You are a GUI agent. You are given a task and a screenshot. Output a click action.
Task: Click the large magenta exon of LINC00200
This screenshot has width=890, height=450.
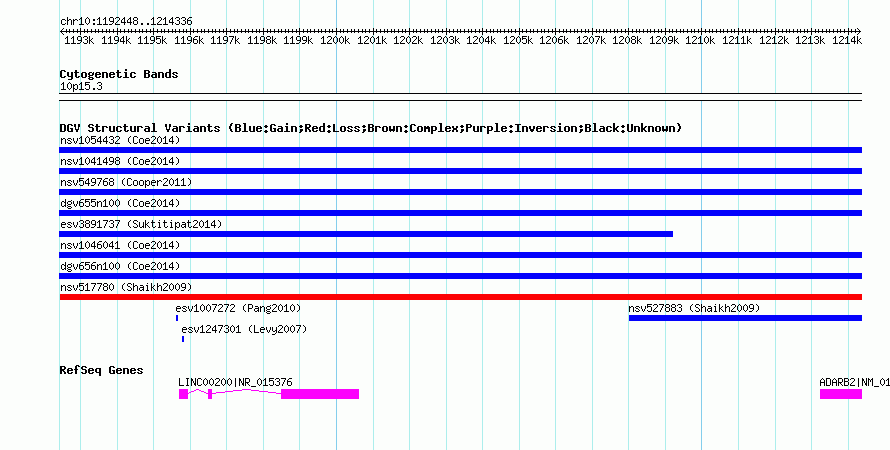click(x=320, y=394)
